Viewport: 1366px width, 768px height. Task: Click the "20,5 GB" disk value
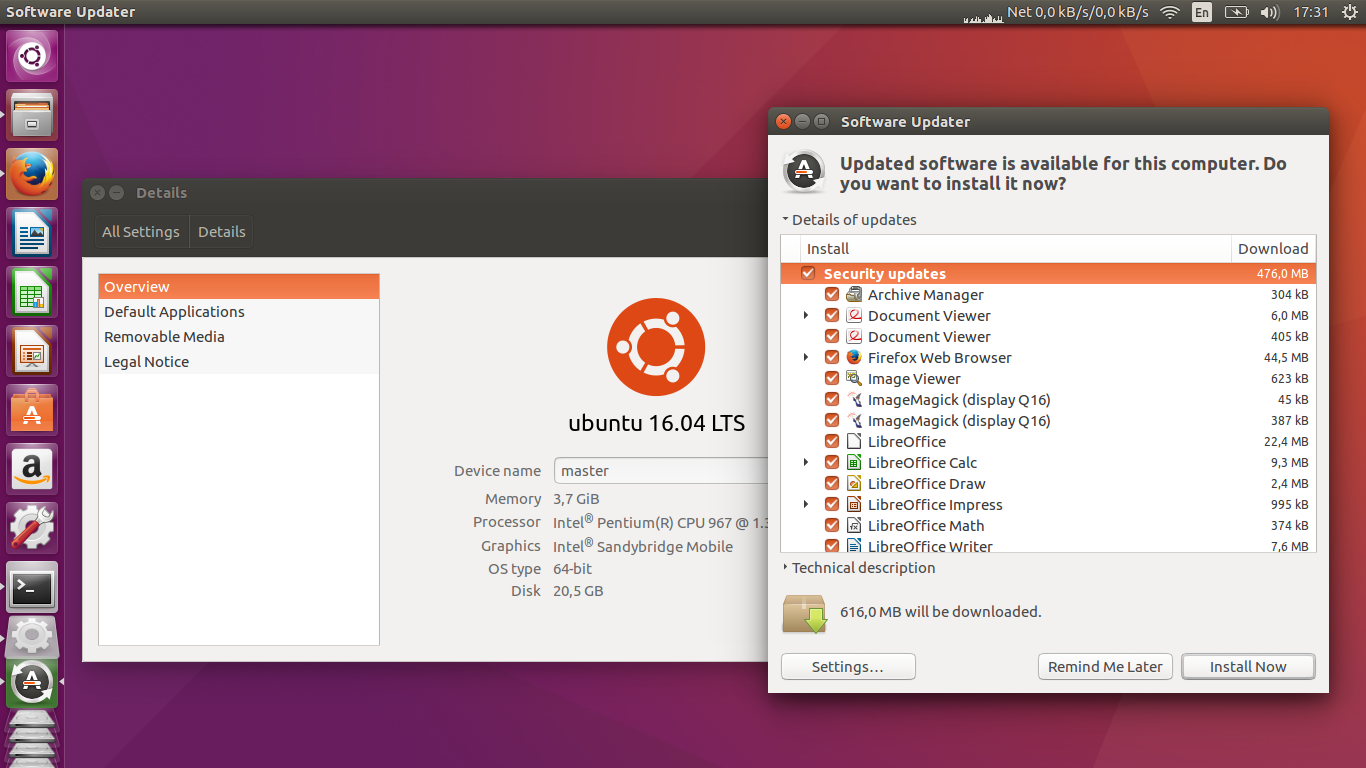(x=578, y=591)
